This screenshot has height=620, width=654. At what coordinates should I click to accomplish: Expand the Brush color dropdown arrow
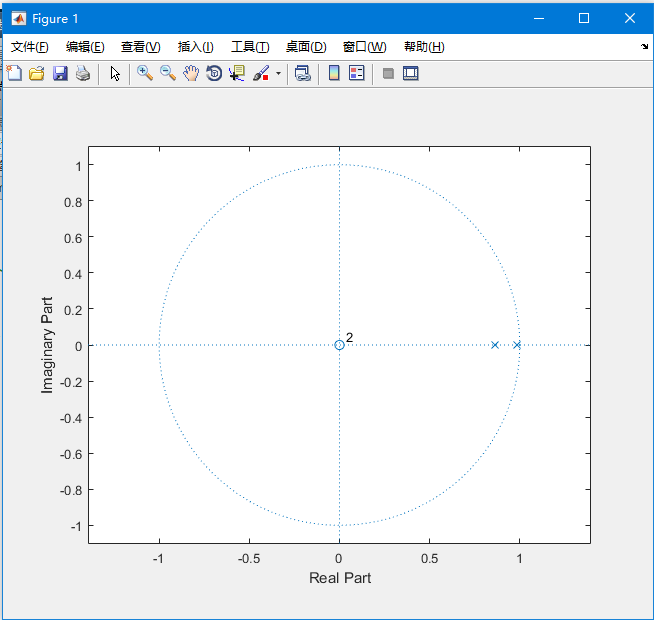click(x=279, y=74)
